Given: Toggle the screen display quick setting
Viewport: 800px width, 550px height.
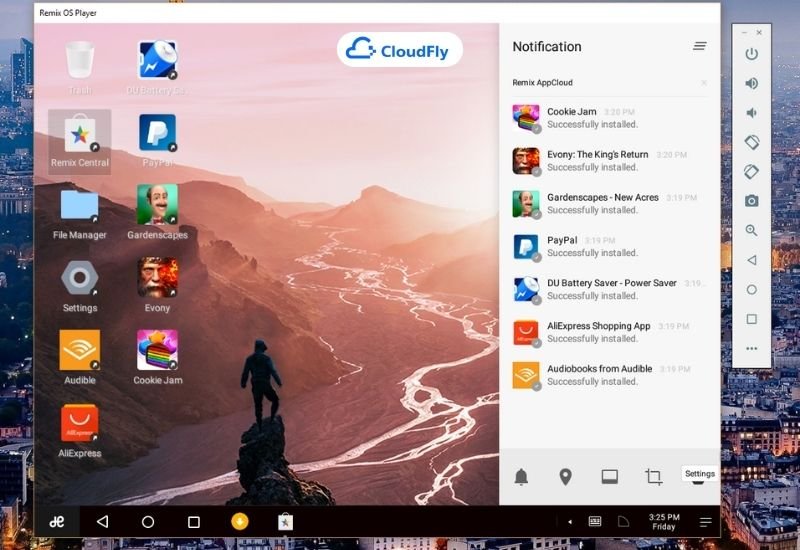Looking at the screenshot, I should (610, 477).
